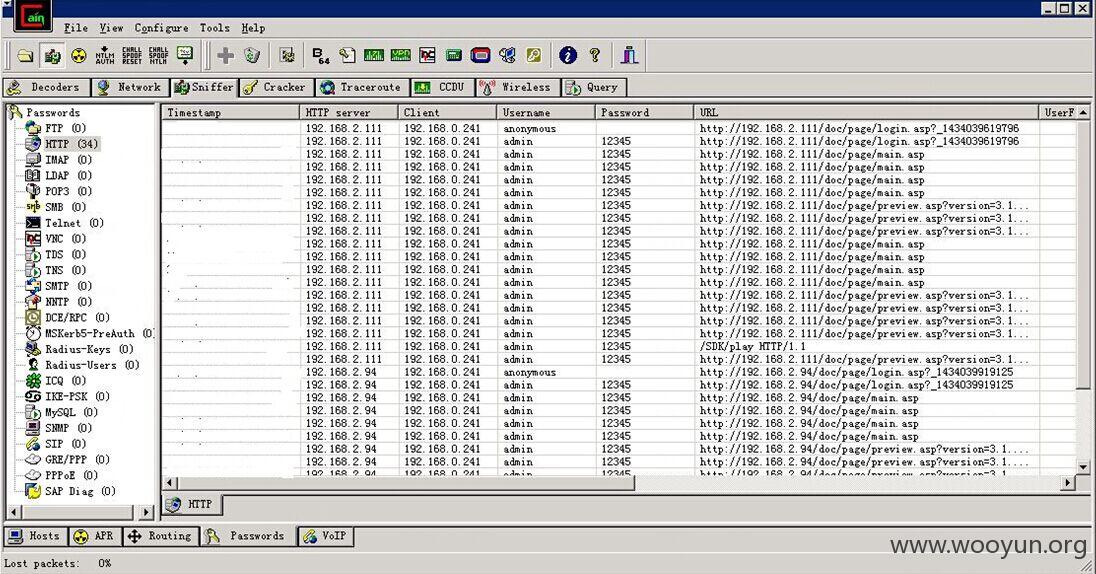Sort by the Timestamp column header
This screenshot has width=1096, height=574.
[231, 113]
